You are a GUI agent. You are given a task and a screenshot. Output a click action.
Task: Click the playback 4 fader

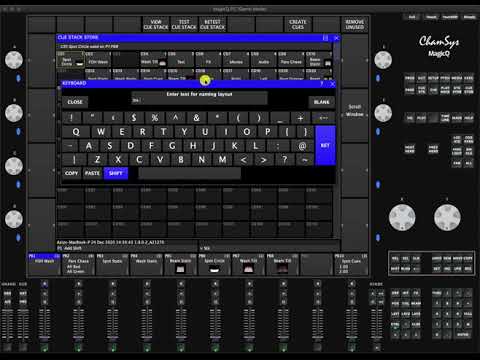(147, 324)
